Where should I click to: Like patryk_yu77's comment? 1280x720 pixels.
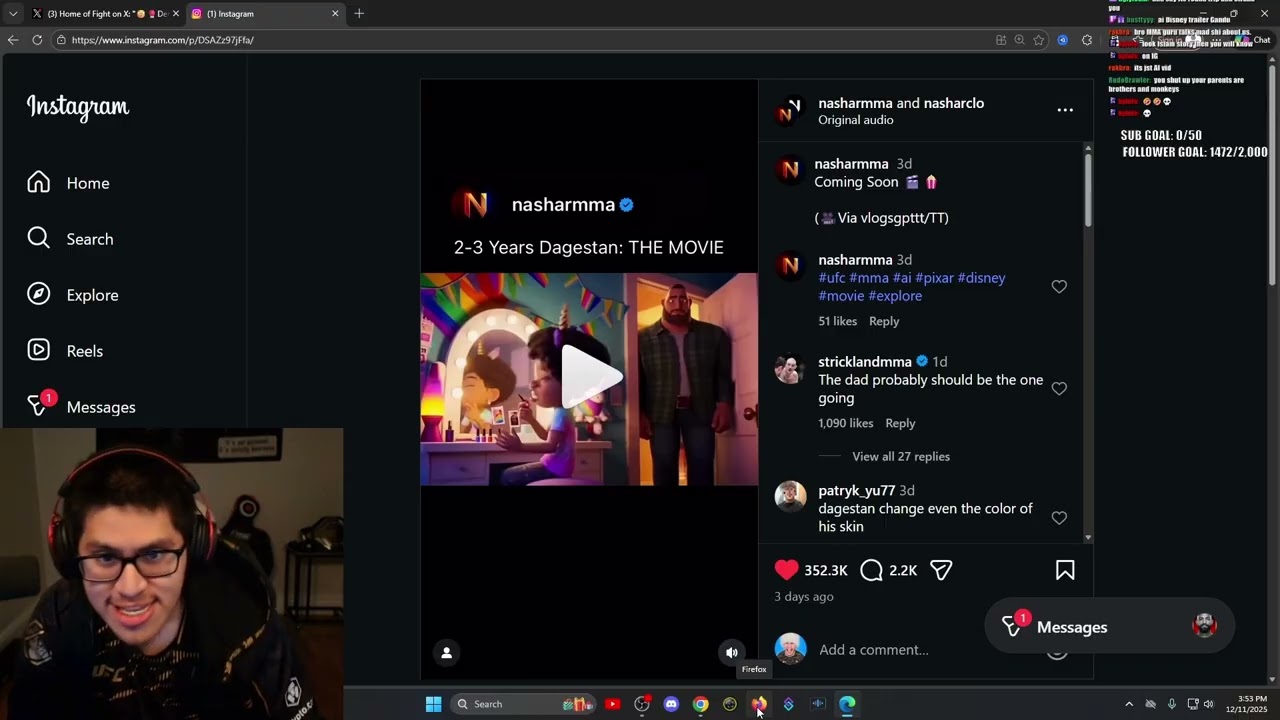(1059, 518)
